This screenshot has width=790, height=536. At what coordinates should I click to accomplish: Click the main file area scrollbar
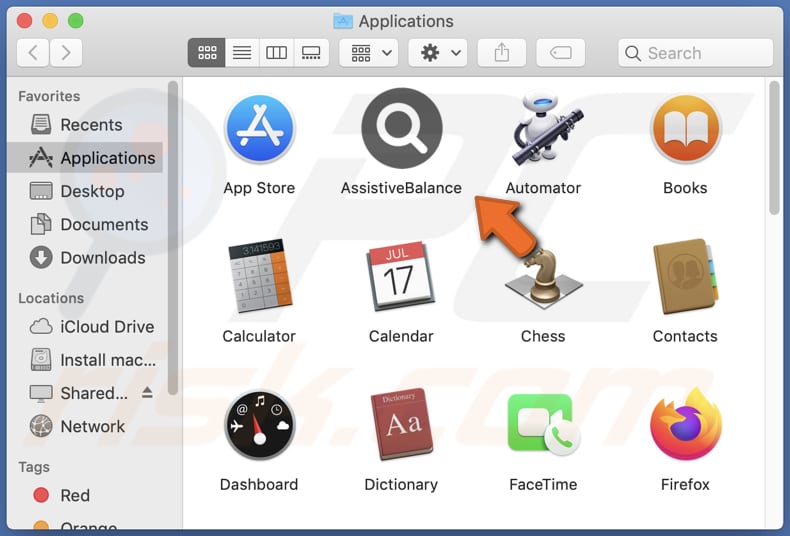[x=774, y=148]
